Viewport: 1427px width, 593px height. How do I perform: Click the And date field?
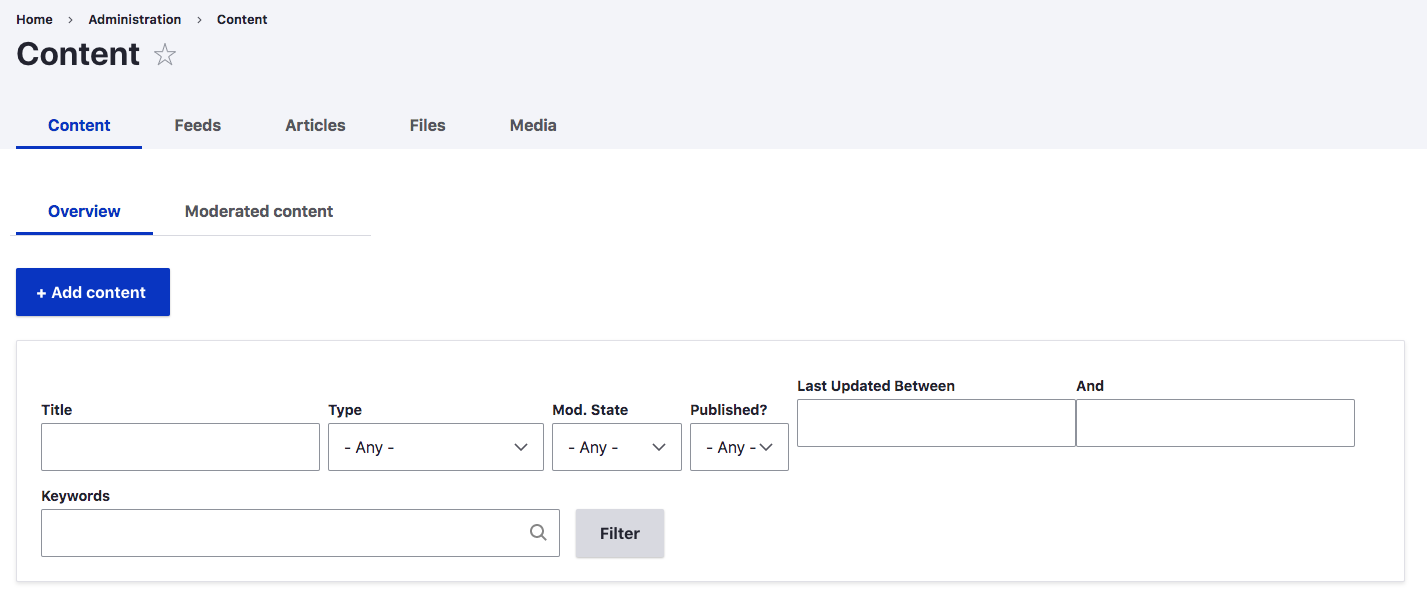(x=1215, y=423)
